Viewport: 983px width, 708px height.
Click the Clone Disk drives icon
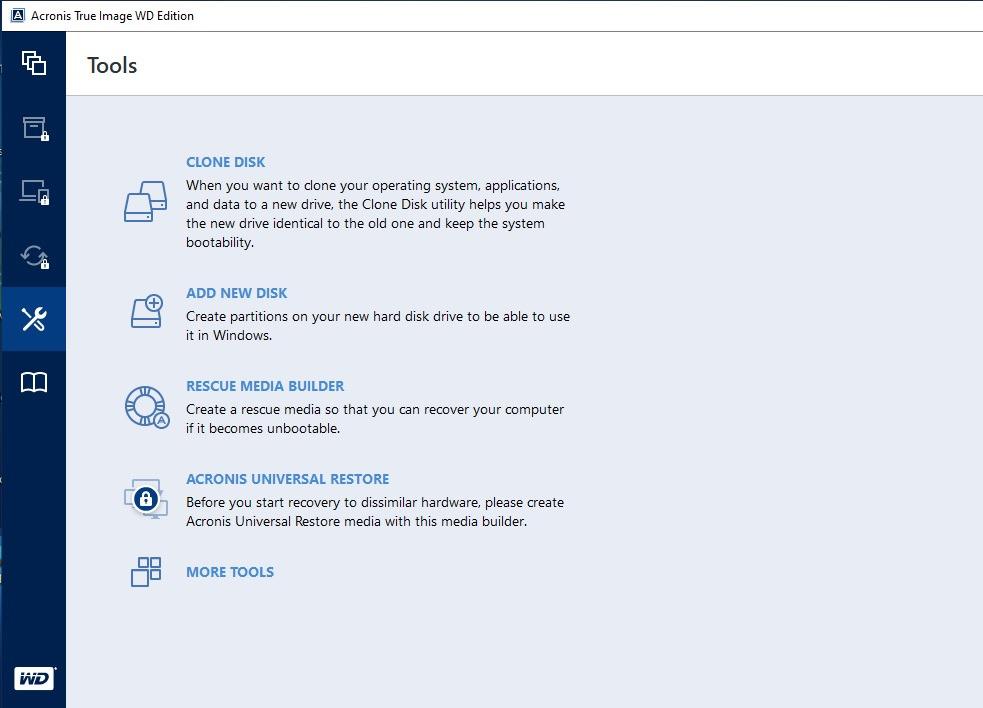(146, 201)
